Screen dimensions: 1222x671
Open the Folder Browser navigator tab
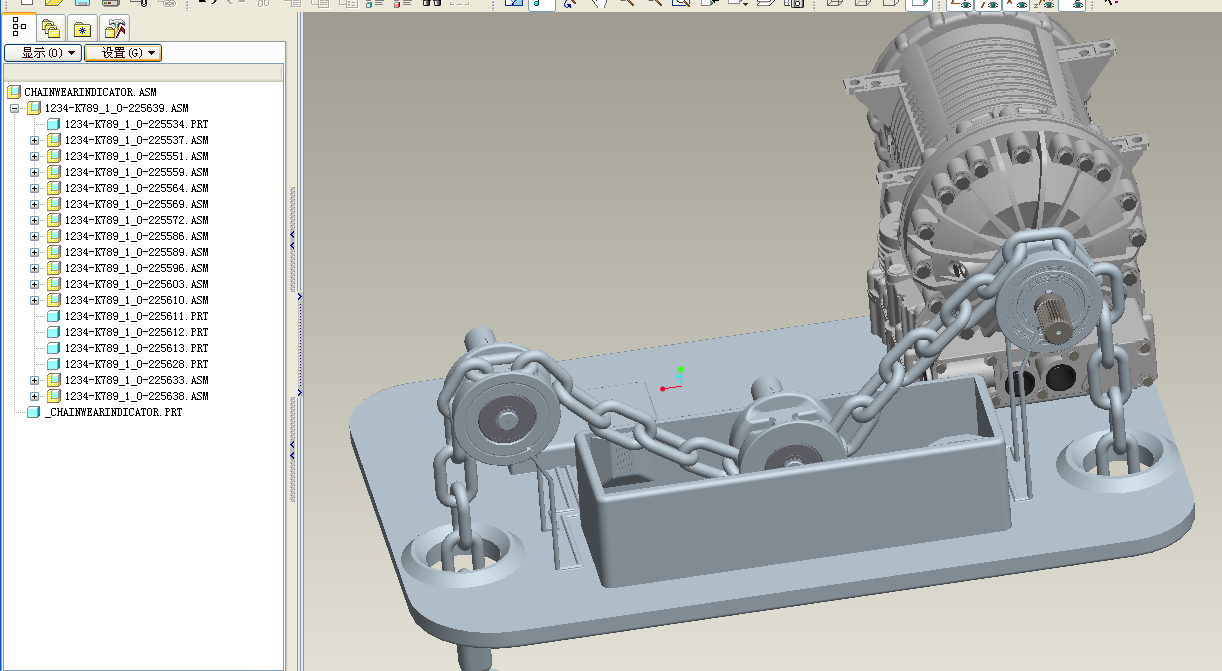[51, 28]
